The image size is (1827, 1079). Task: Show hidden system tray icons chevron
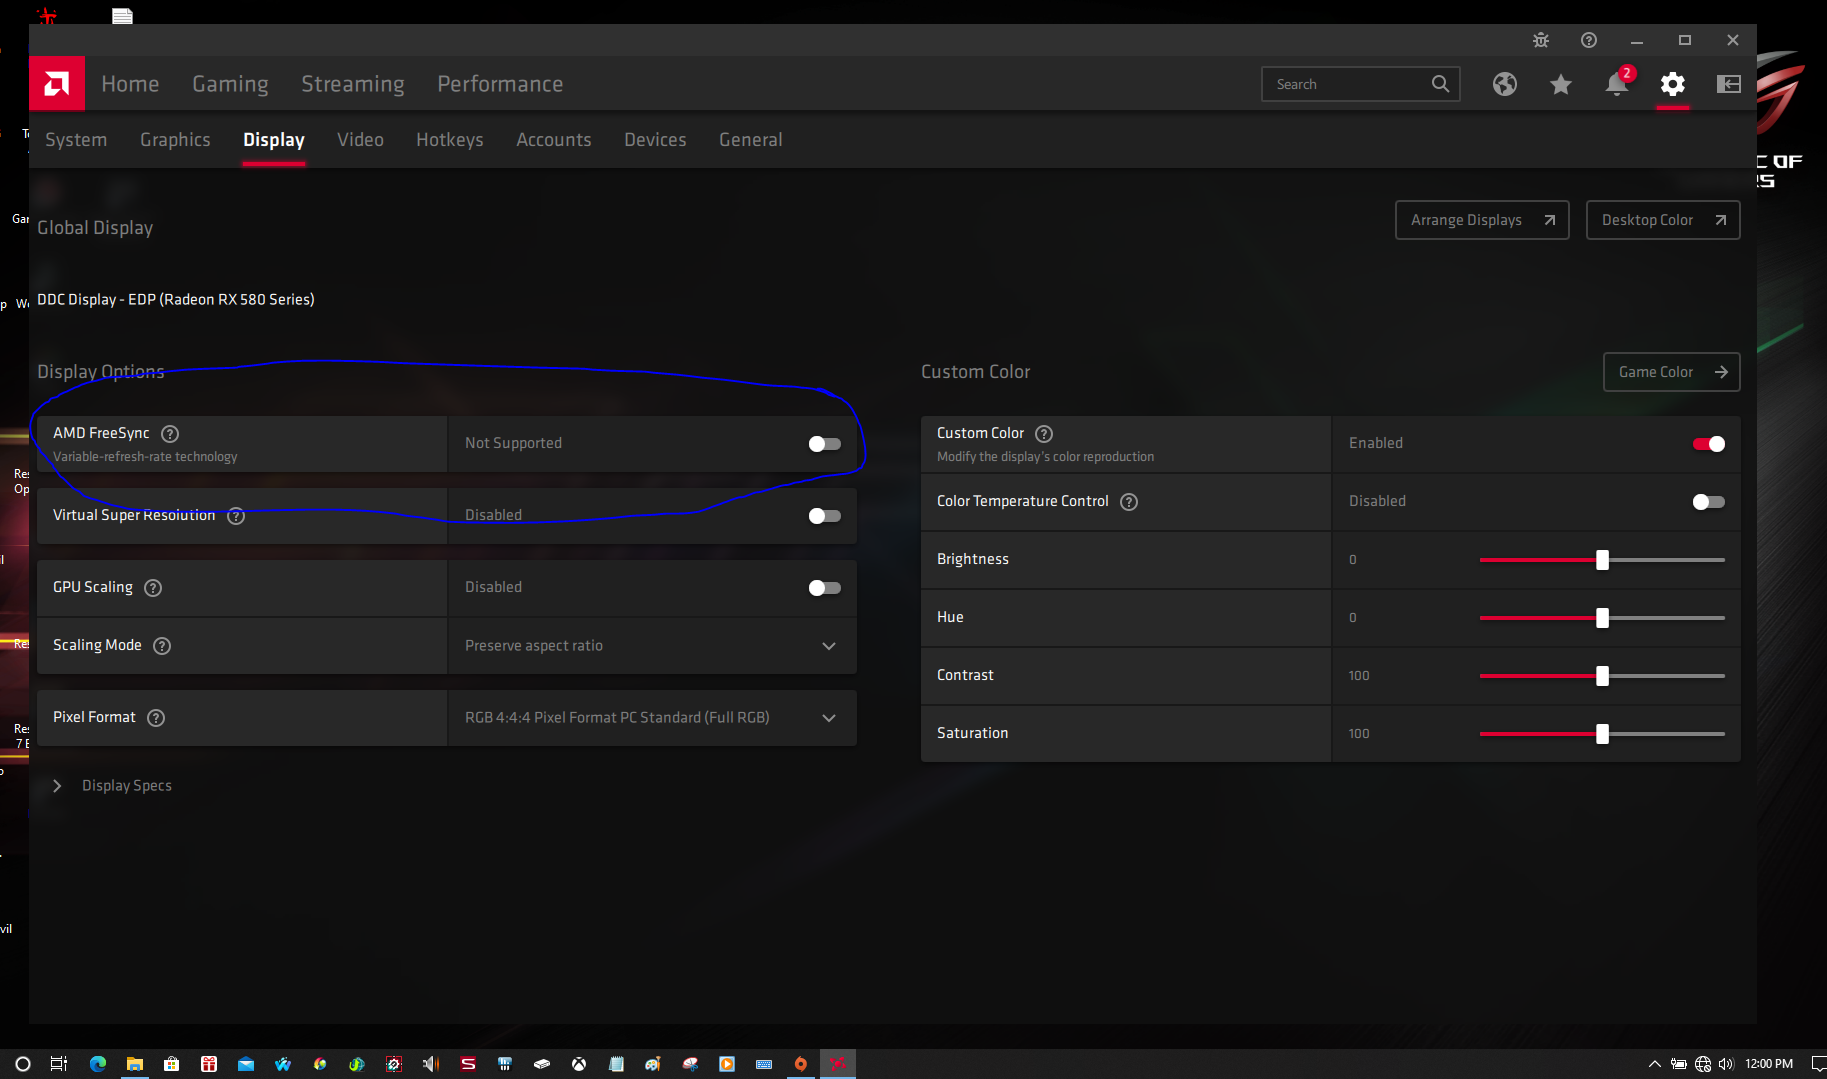click(1654, 1064)
